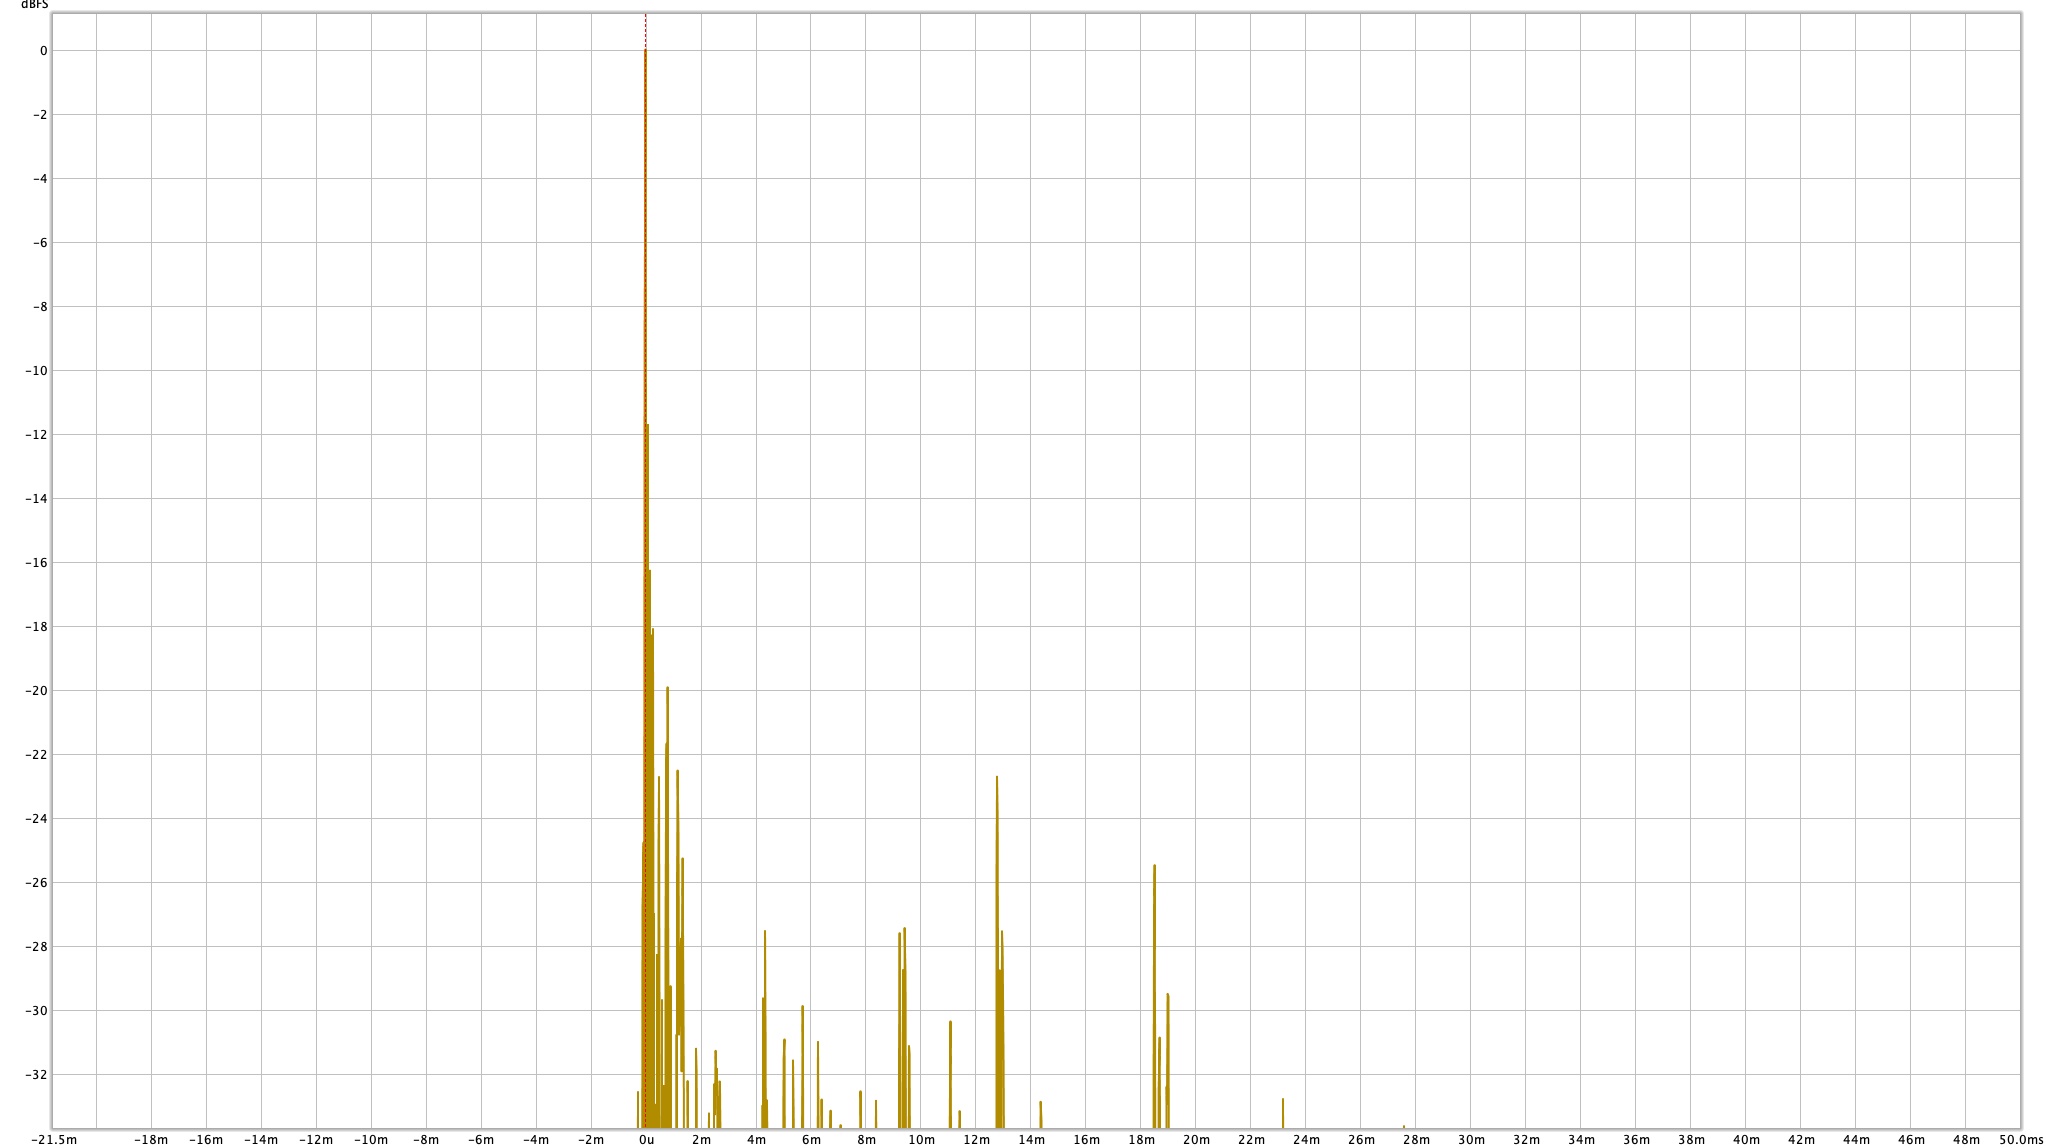The width and height of the screenshot is (2046, 1148).
Task: Click the -30 dB peak just before 6 ms
Action: pyautogui.click(x=802, y=1009)
